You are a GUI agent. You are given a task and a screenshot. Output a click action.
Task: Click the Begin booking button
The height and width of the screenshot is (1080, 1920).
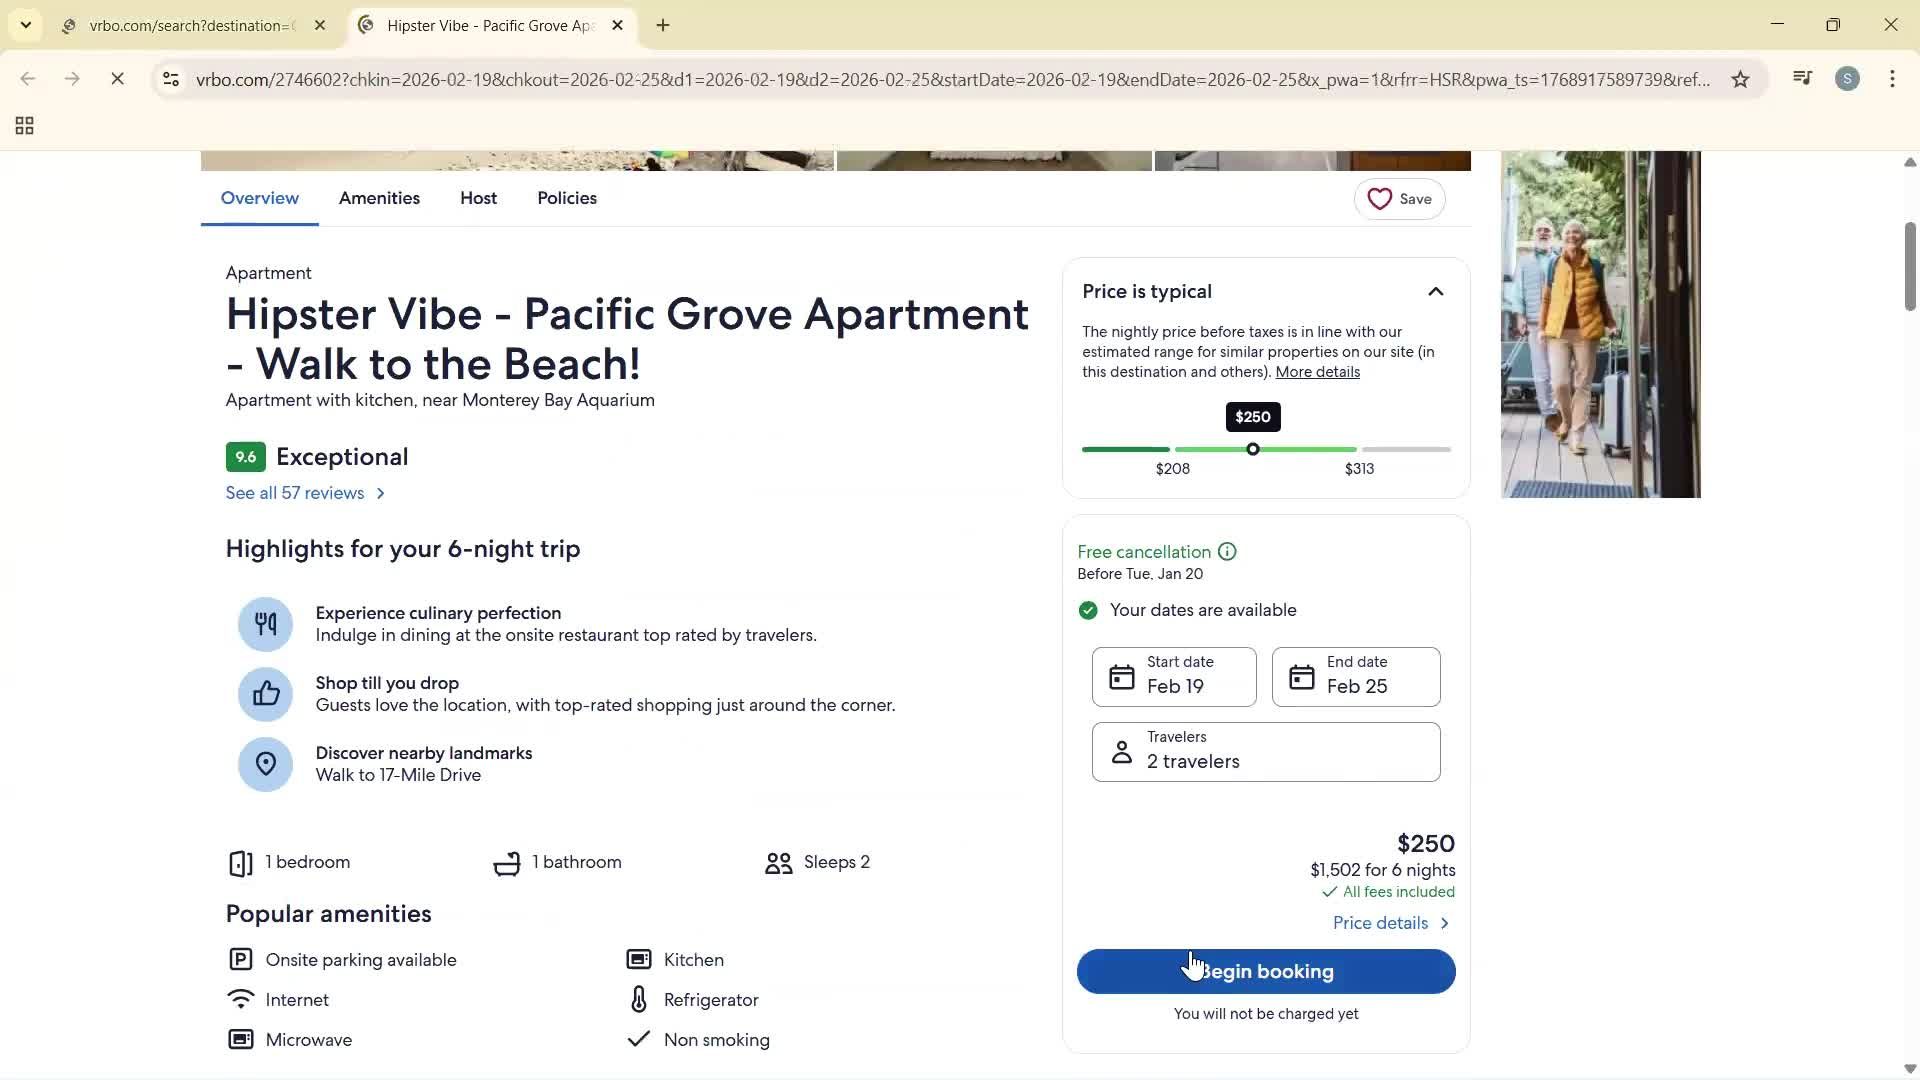point(1265,970)
